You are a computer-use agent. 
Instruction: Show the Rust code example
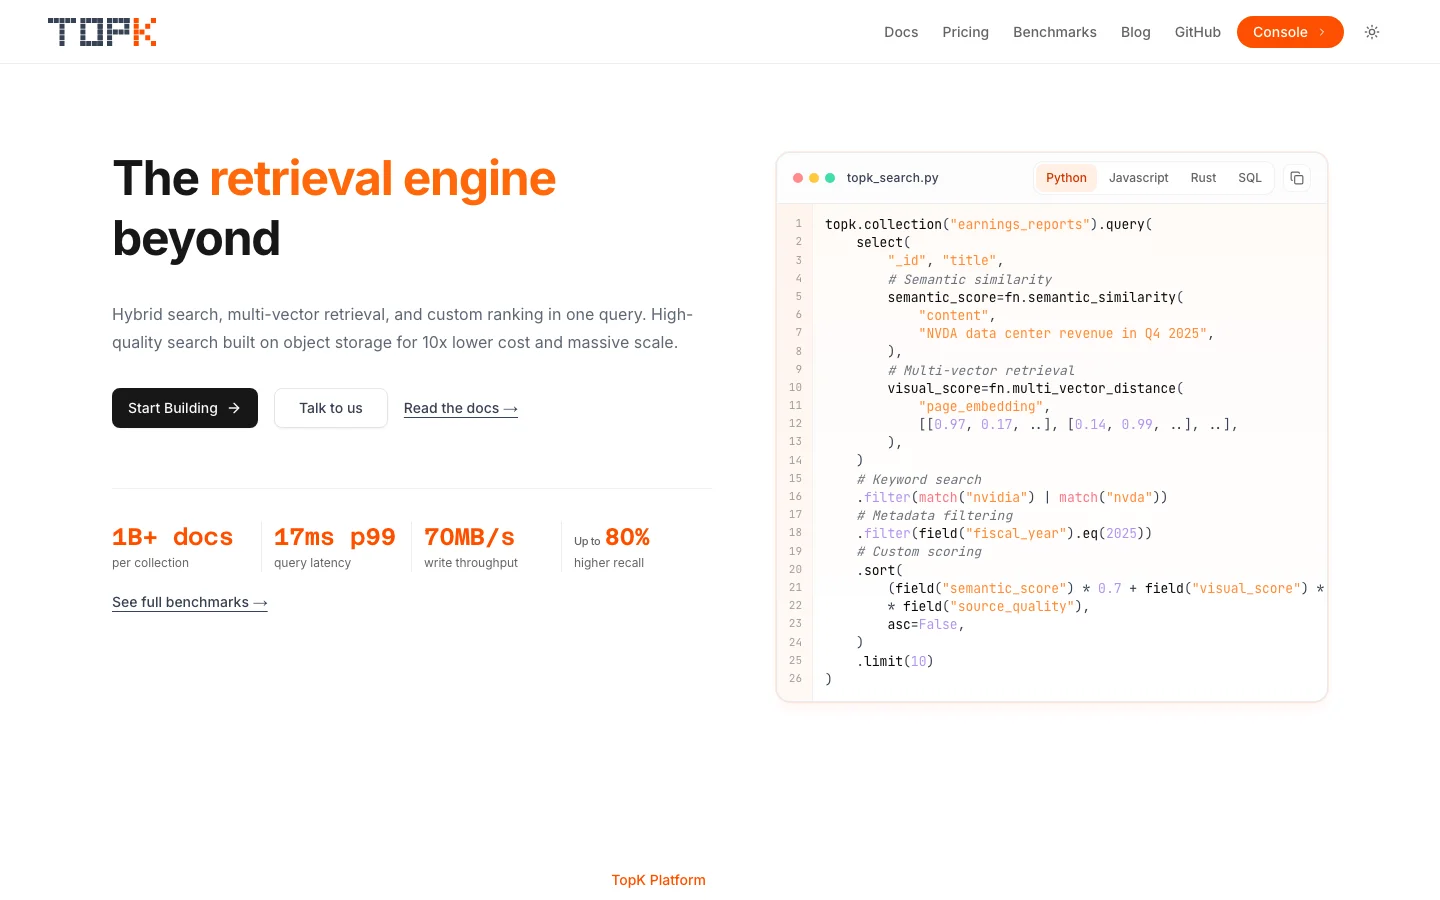[1203, 178]
